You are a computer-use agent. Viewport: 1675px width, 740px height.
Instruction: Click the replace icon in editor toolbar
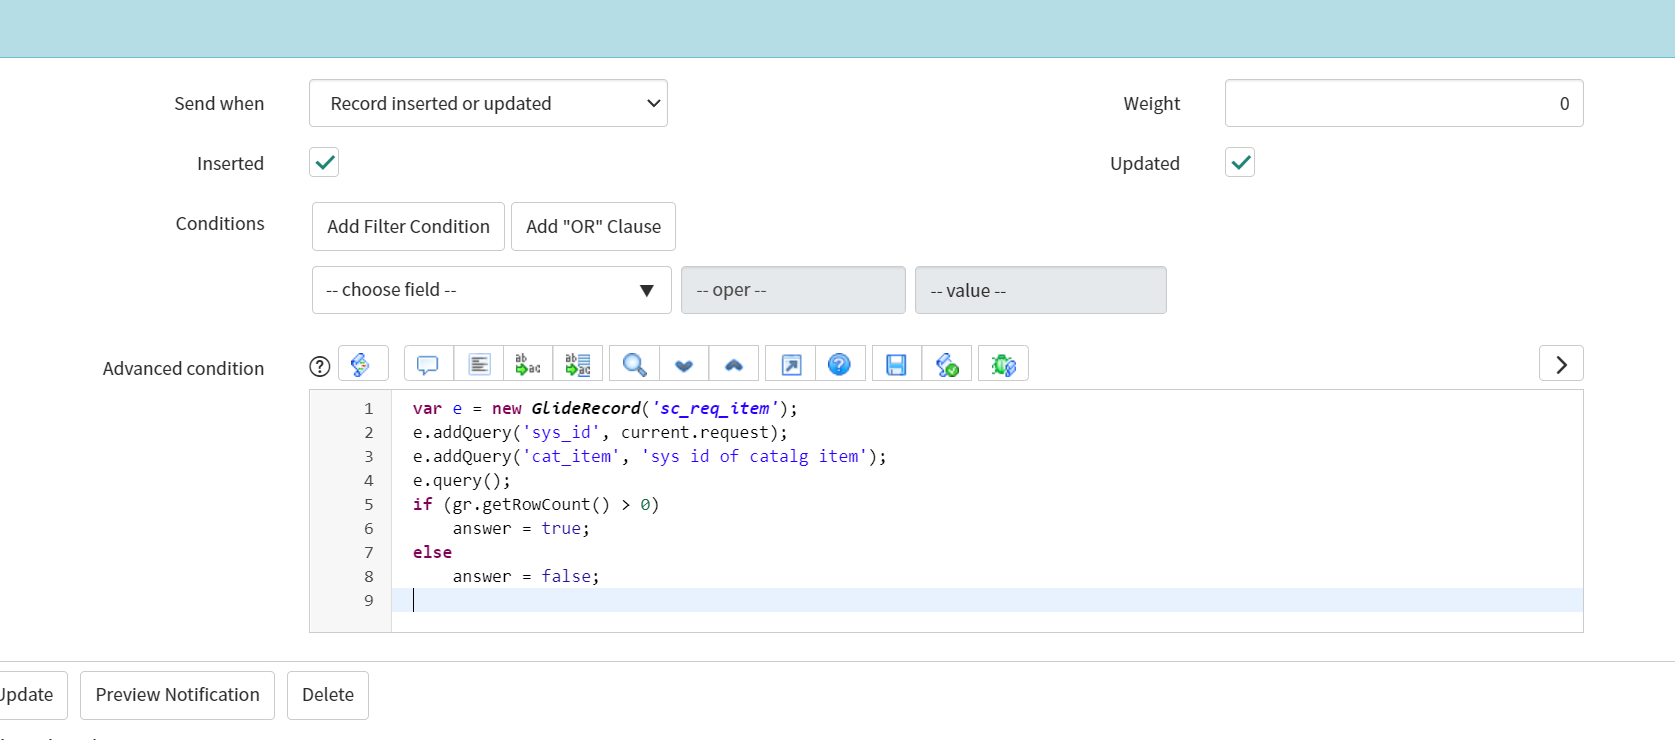[528, 365]
